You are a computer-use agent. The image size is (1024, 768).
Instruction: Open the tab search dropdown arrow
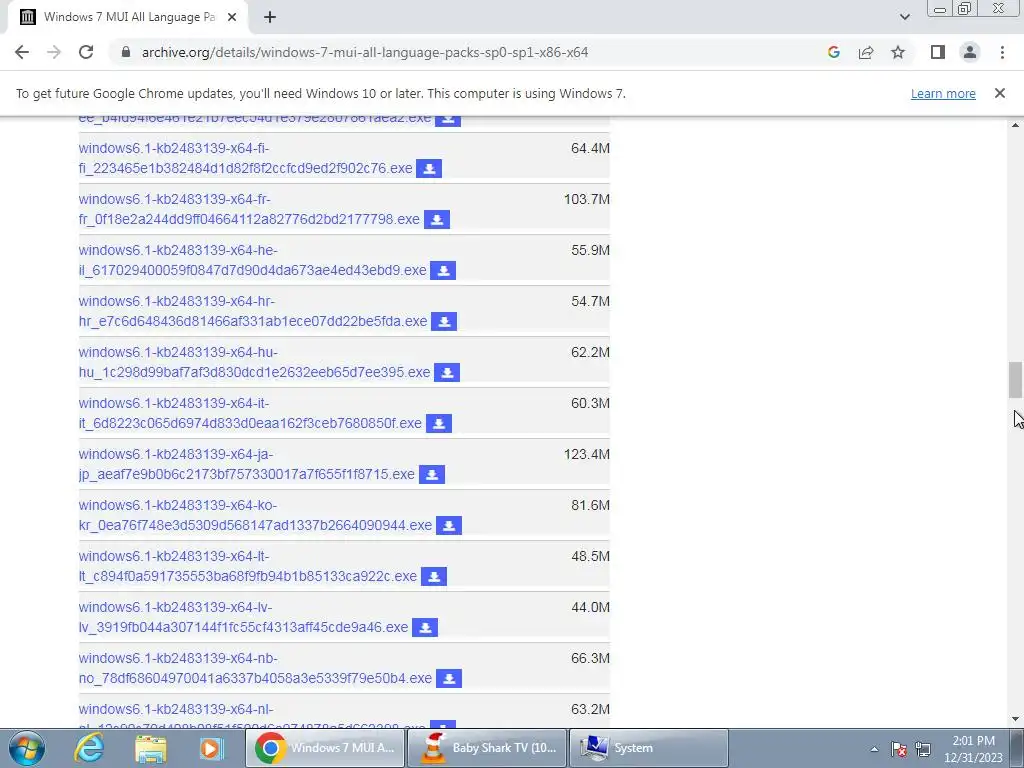pyautogui.click(x=904, y=18)
